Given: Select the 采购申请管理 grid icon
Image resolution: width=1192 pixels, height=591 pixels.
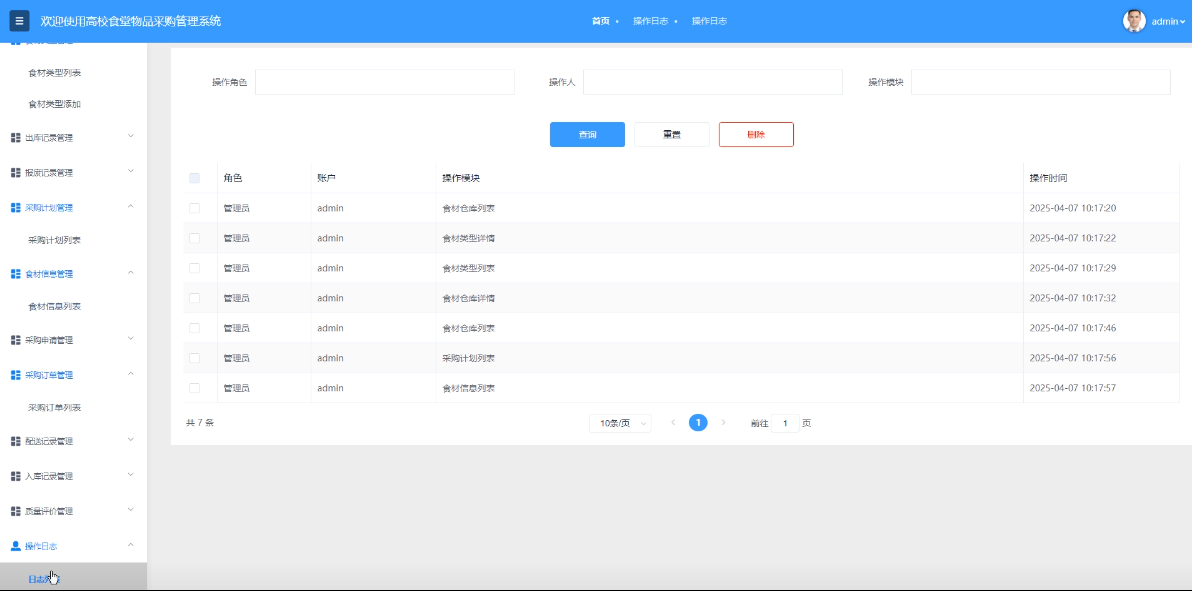Looking at the screenshot, I should [x=15, y=340].
